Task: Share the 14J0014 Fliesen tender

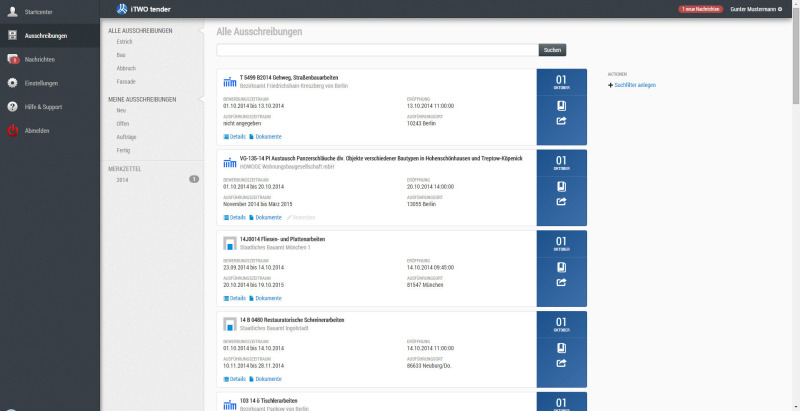Action: pos(561,282)
